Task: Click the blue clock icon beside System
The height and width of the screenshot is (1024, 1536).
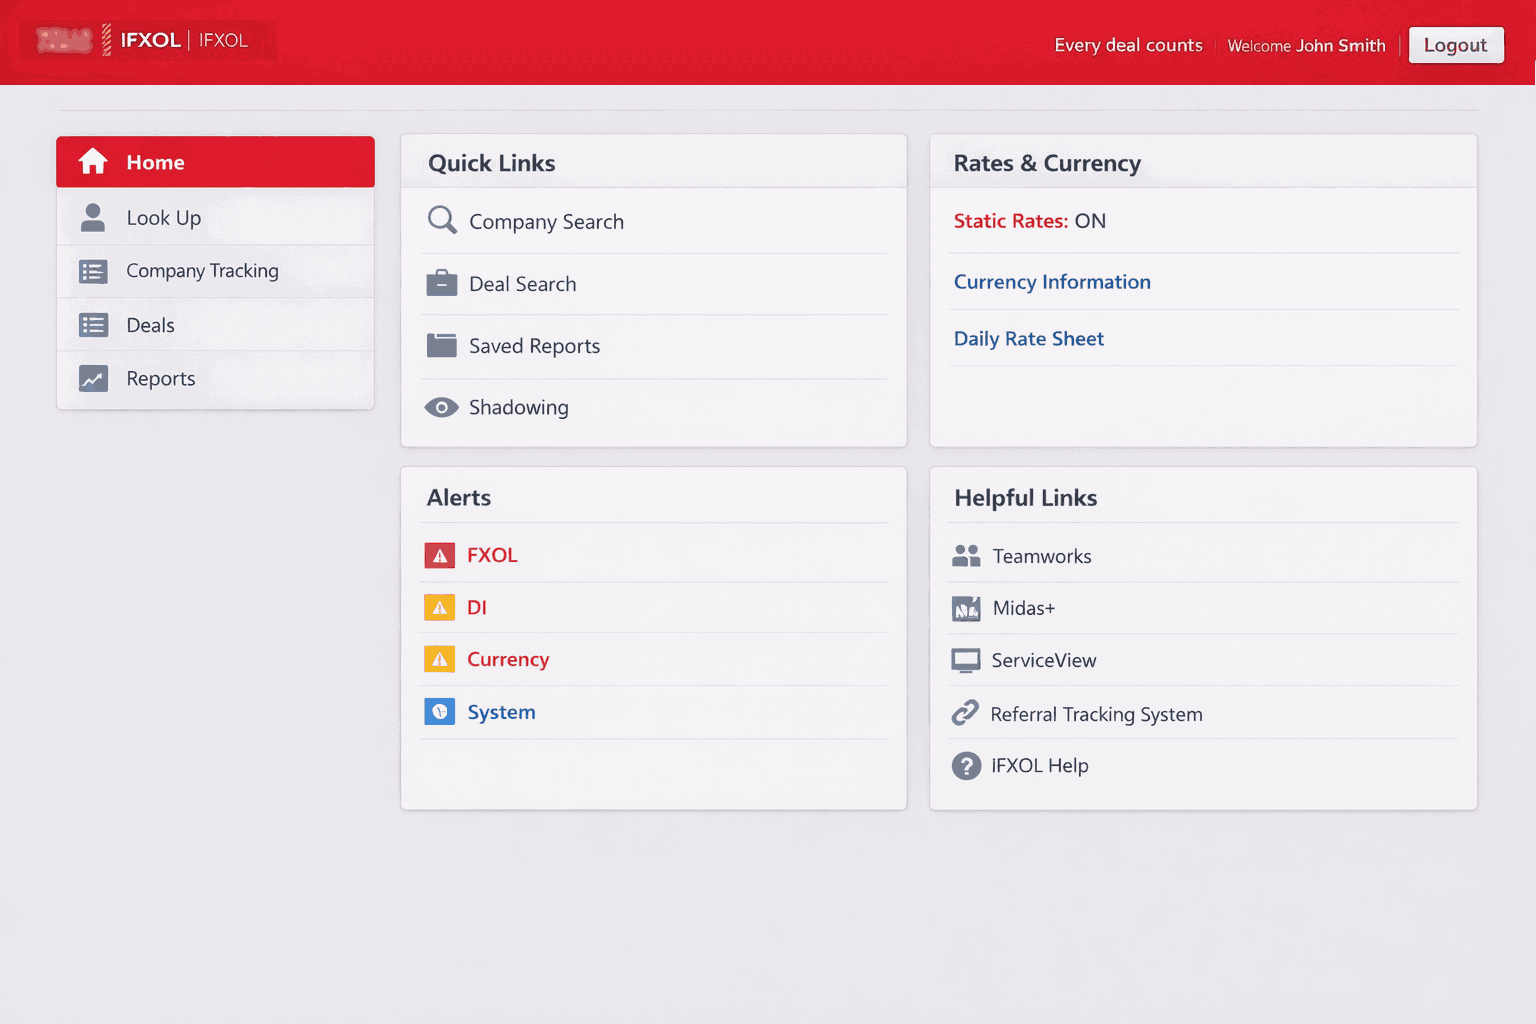Action: (439, 712)
